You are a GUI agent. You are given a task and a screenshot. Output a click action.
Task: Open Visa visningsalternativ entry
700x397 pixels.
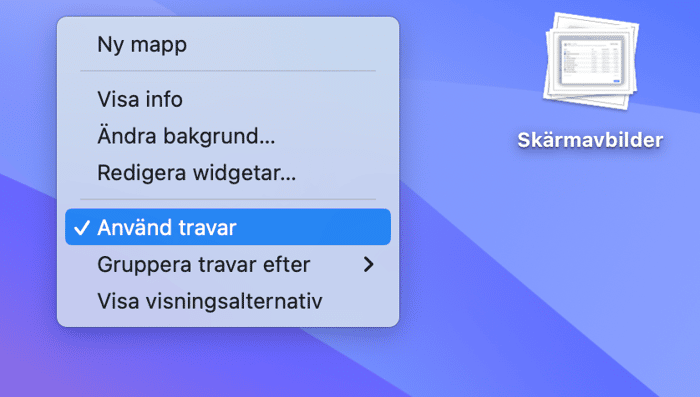228,301
